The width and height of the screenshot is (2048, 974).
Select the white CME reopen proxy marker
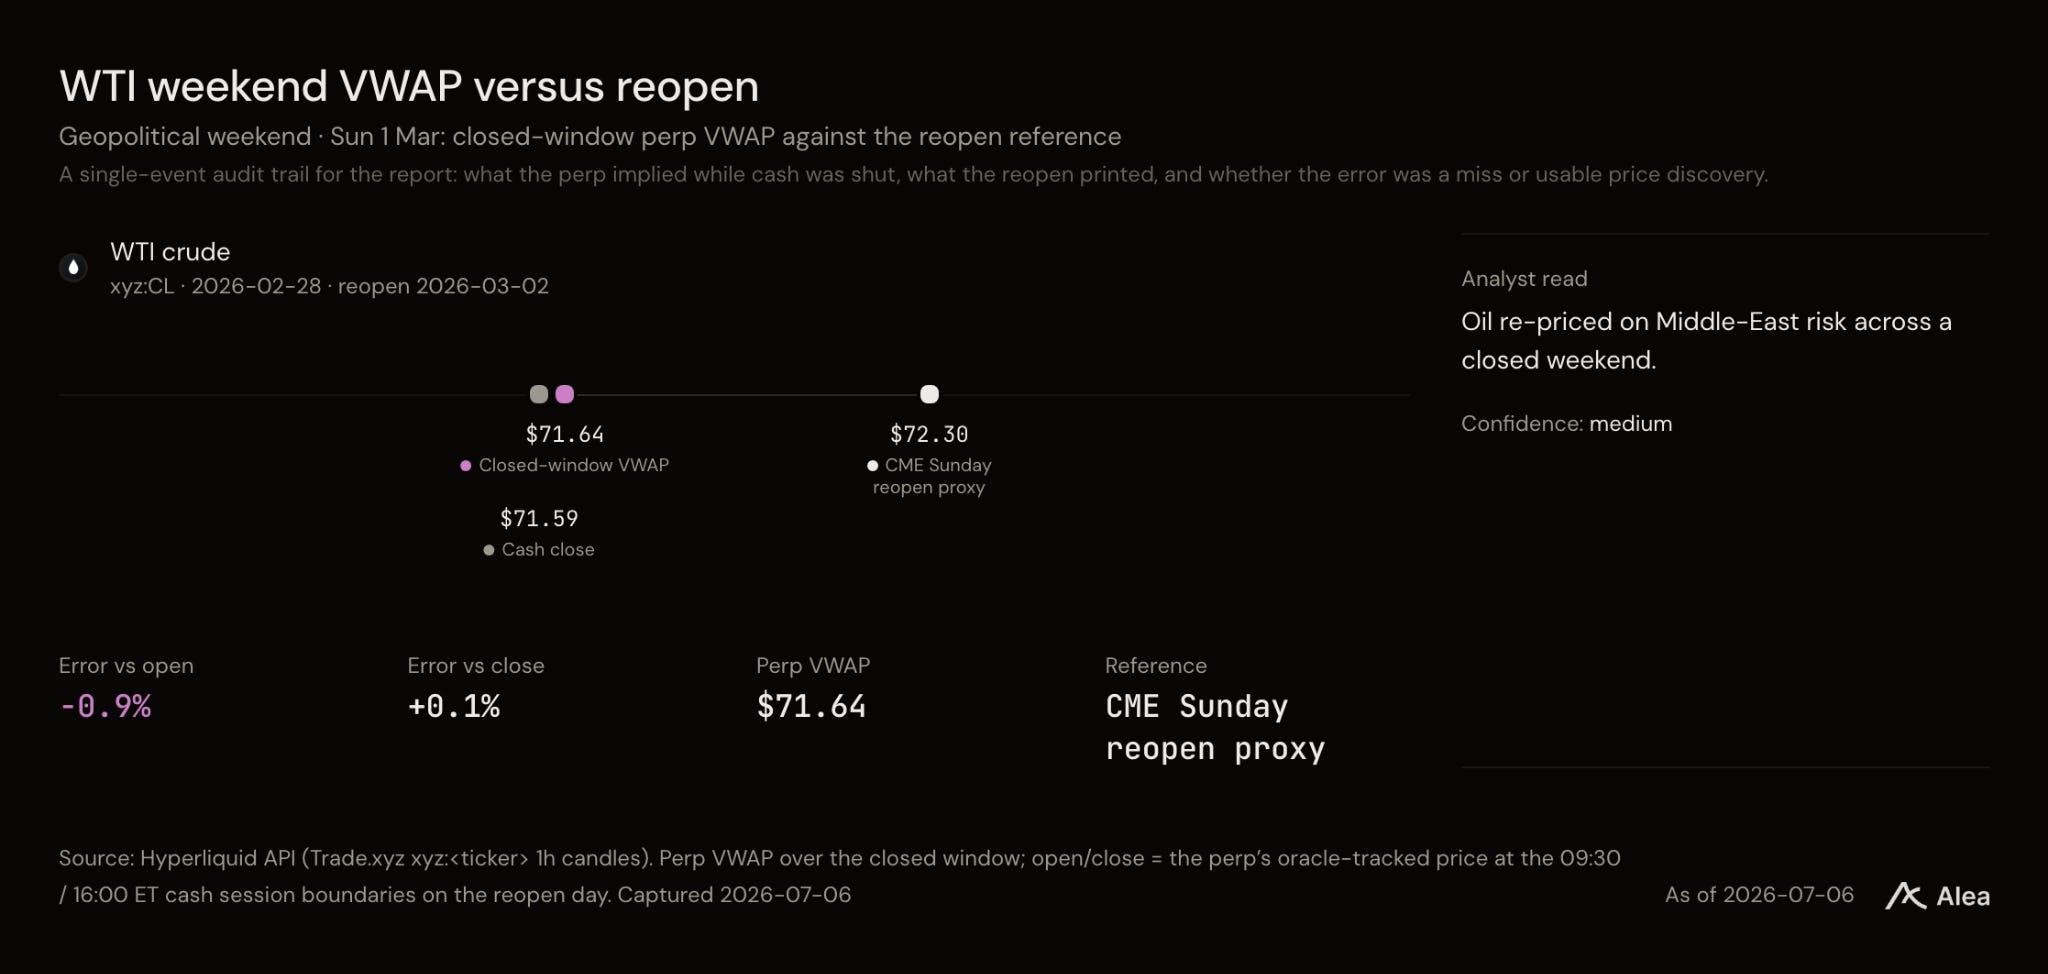tap(929, 394)
